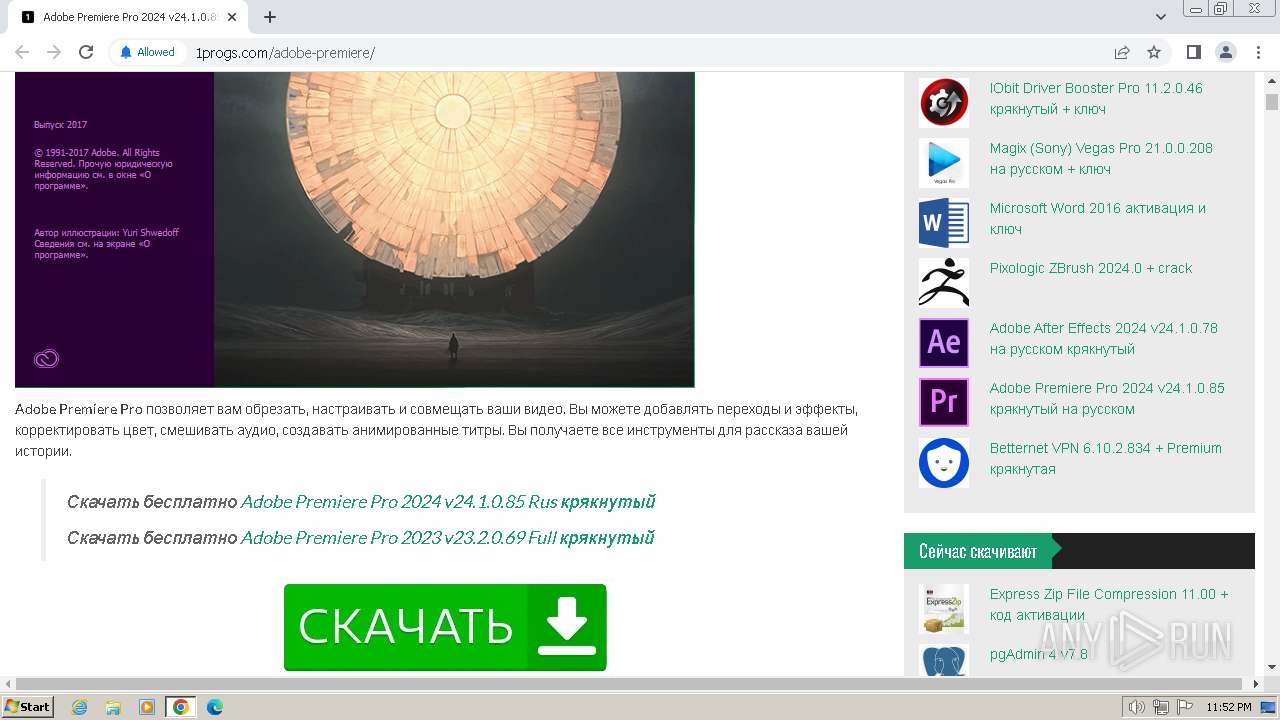This screenshot has width=1280, height=720.
Task: Open Microsoft Word 2016 активация link
Action: 1098,218
